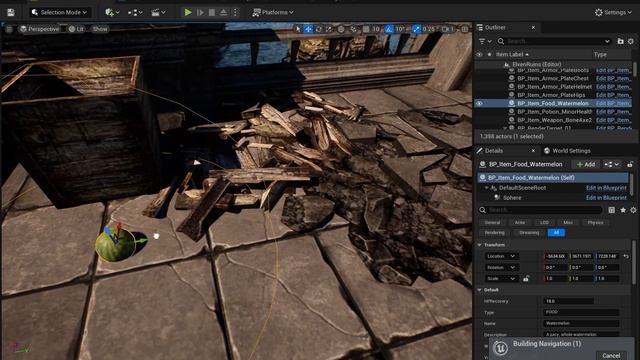Open the play options three-dot menu
The width and height of the screenshot is (640, 360).
pyautogui.click(x=235, y=12)
